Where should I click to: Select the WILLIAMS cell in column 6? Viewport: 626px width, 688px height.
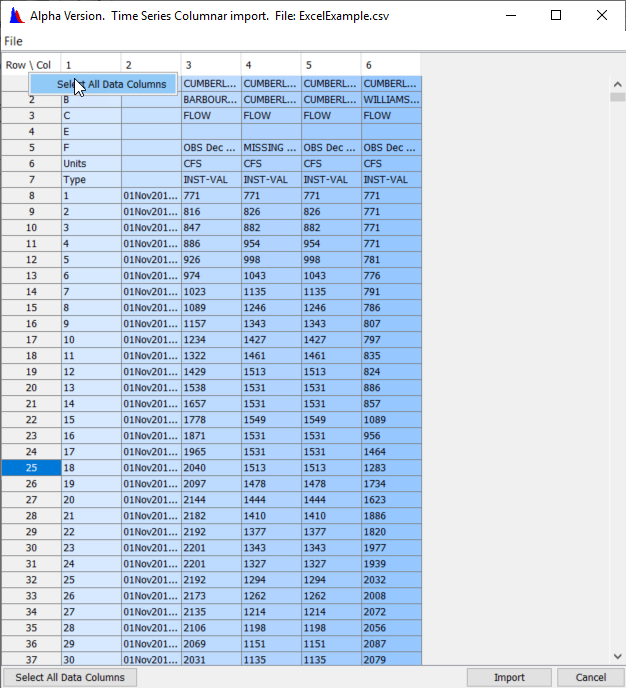pos(390,100)
